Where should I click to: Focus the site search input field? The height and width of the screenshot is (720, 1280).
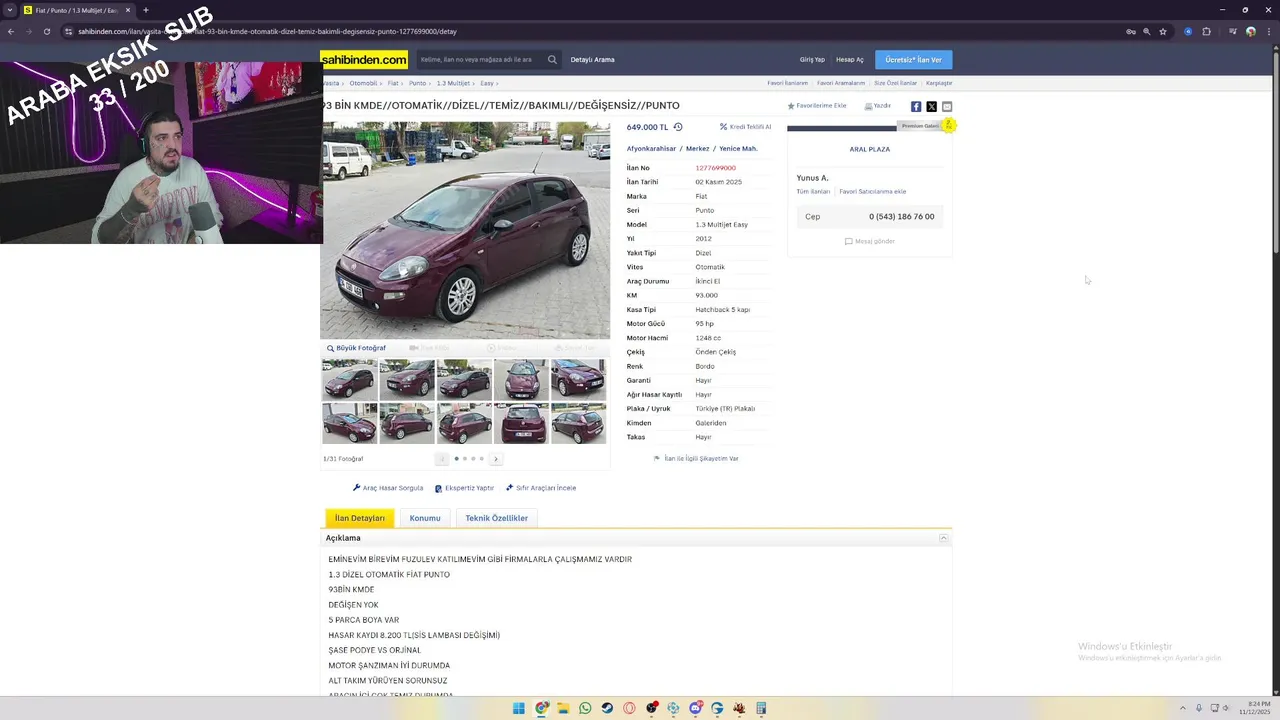tap(482, 59)
